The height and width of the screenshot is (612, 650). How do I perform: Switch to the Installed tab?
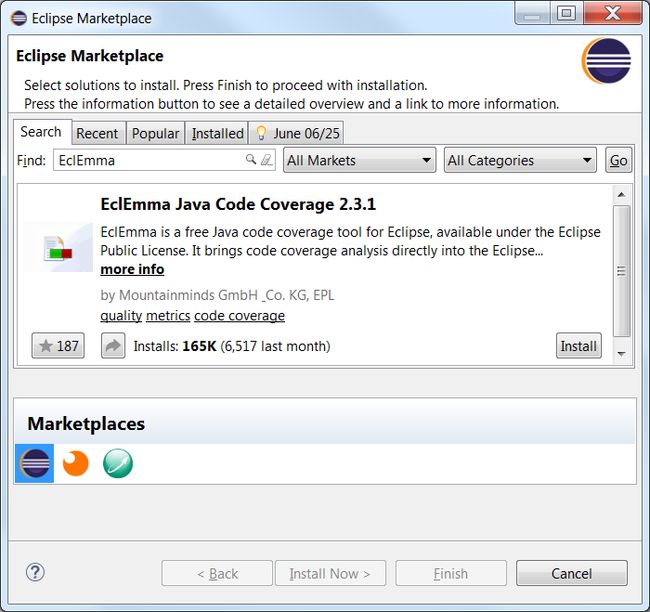coord(217,134)
